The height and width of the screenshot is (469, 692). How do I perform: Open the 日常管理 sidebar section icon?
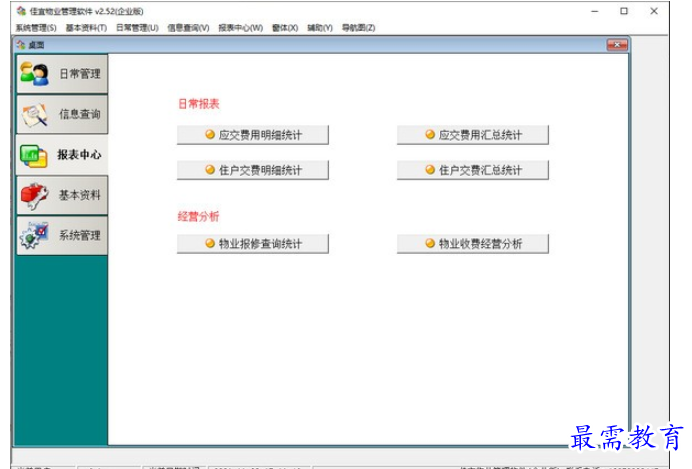[34, 73]
